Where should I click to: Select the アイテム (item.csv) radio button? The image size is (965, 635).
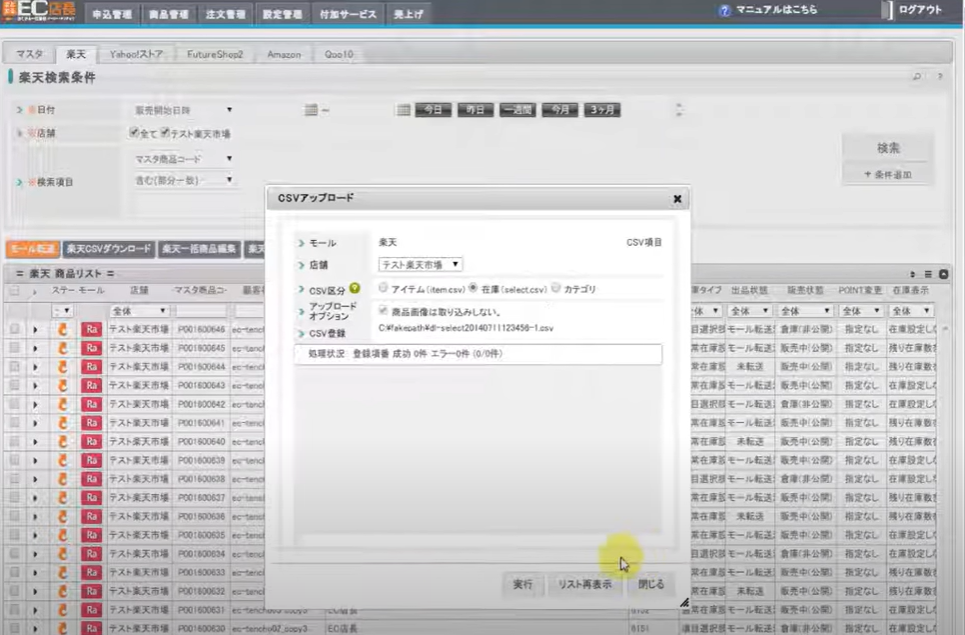[383, 287]
